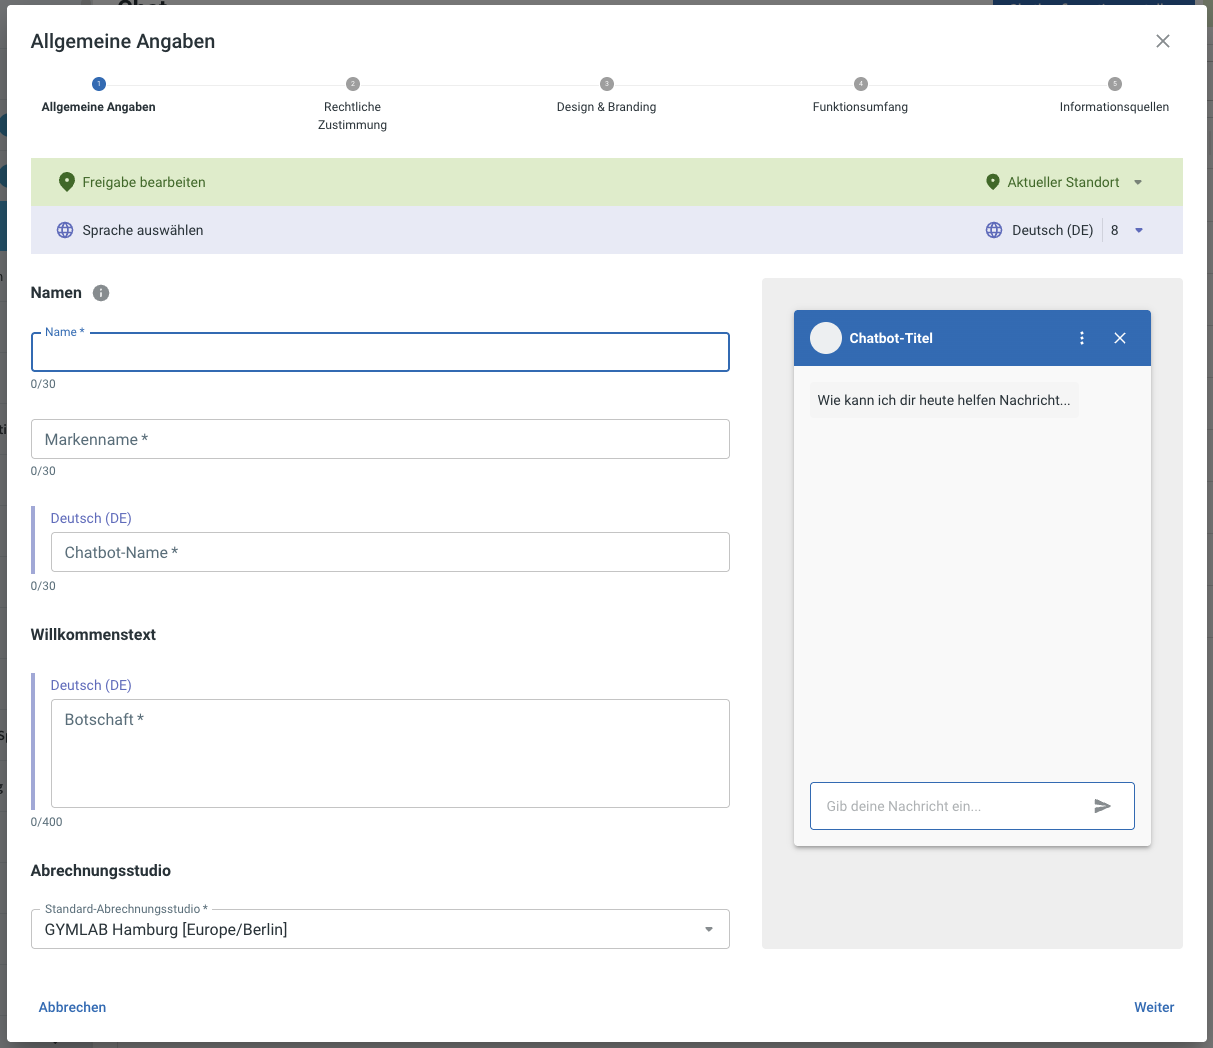Close the chatbot preview window
This screenshot has height=1048, width=1213.
click(x=1120, y=338)
